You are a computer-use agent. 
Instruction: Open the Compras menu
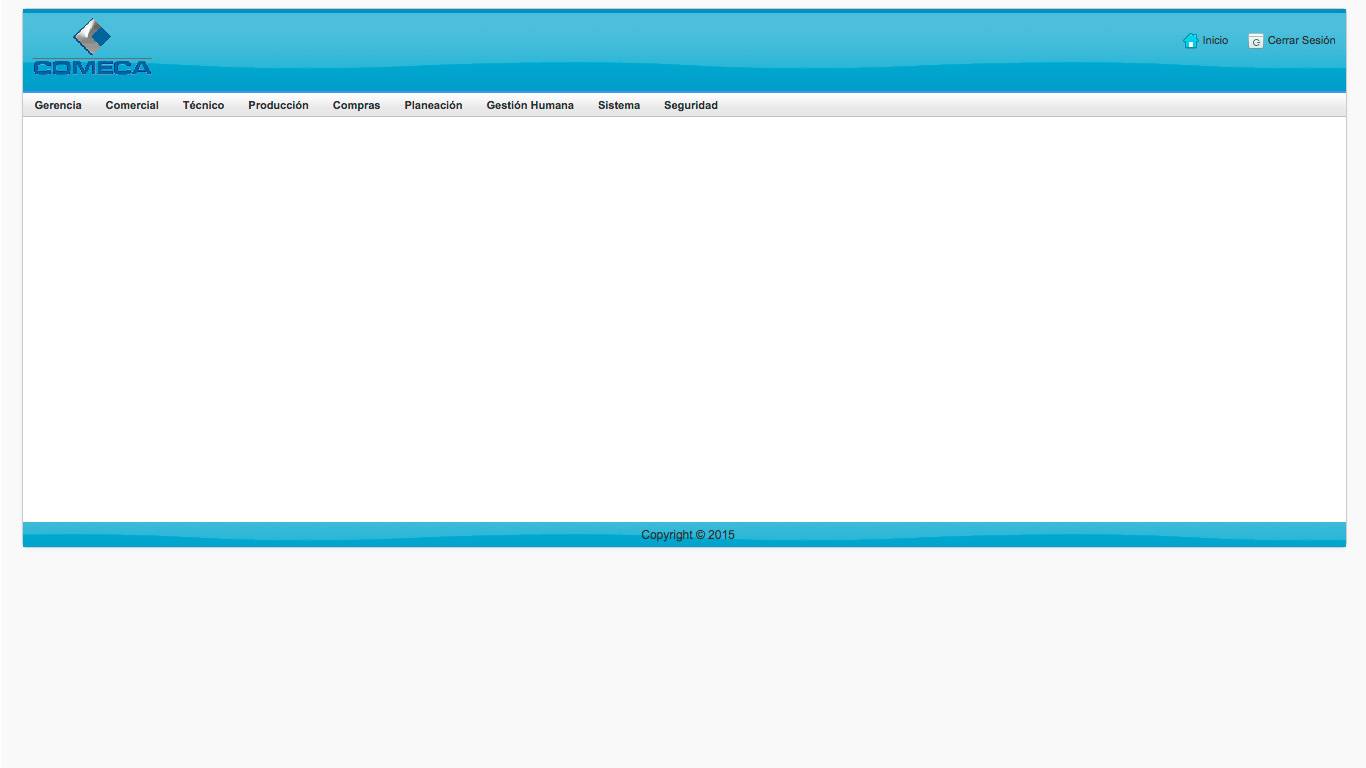tap(356, 105)
